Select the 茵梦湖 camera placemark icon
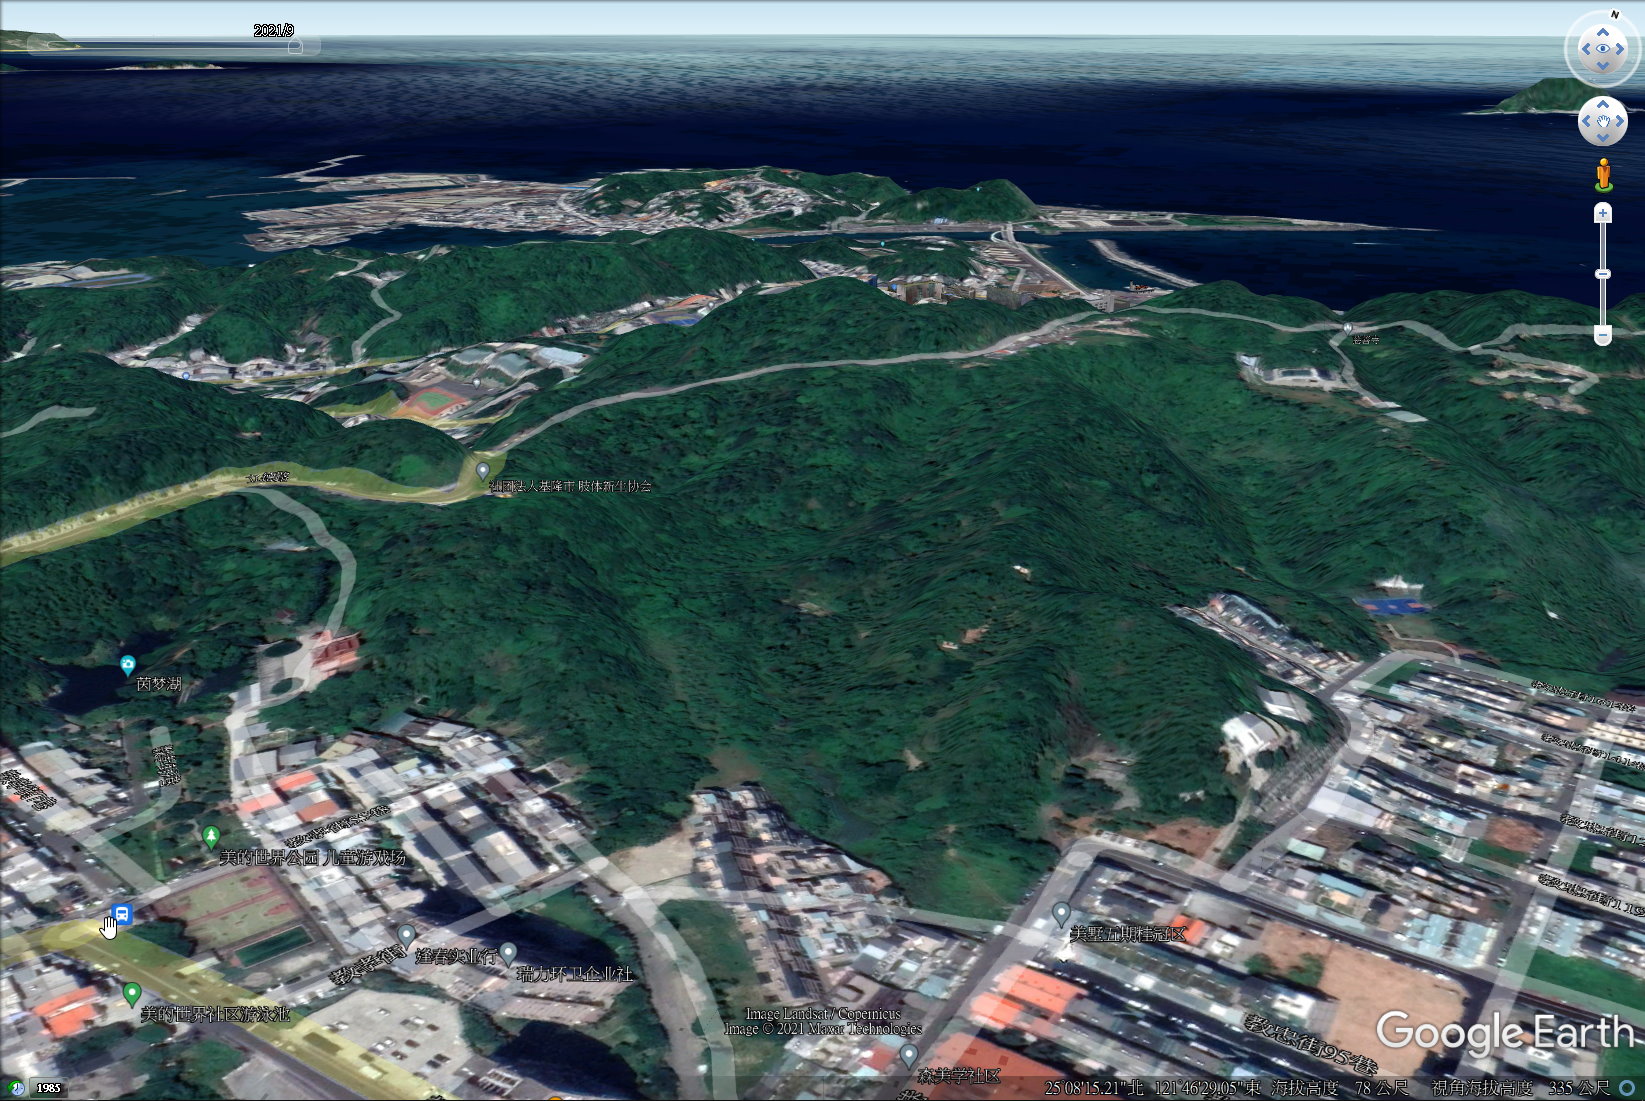Image resolution: width=1645 pixels, height=1101 pixels. pos(128,664)
